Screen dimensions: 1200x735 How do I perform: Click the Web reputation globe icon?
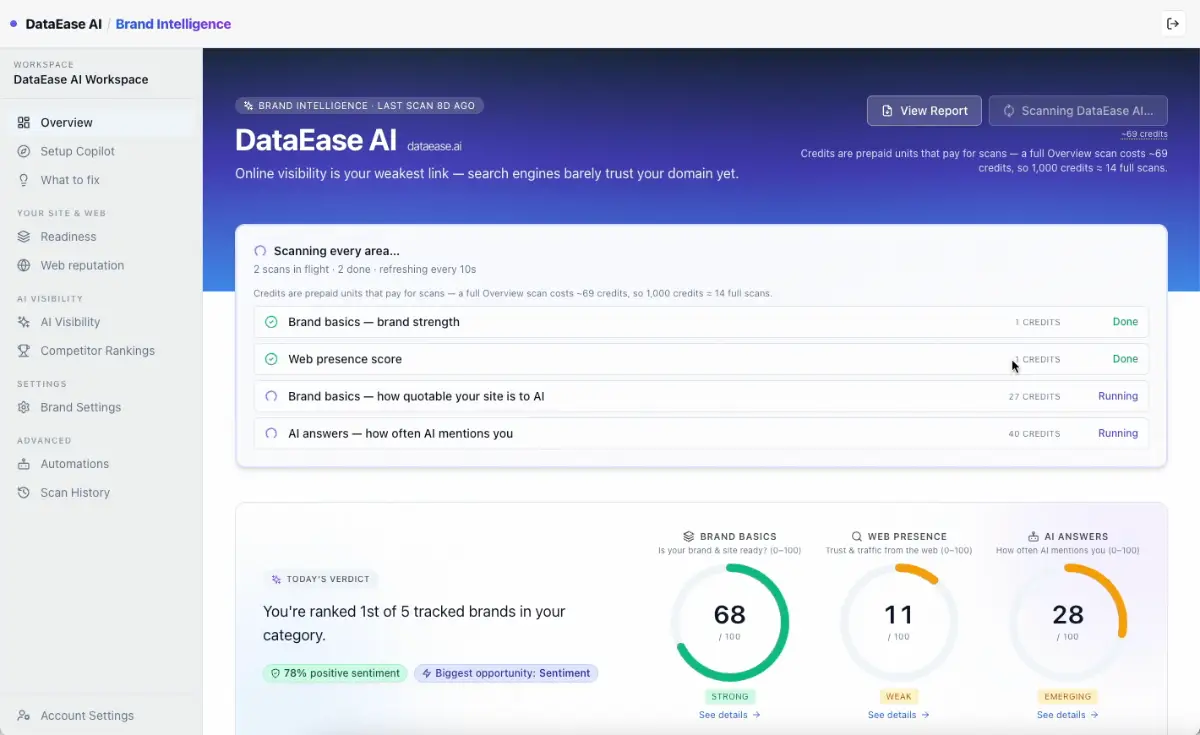pos(24,266)
